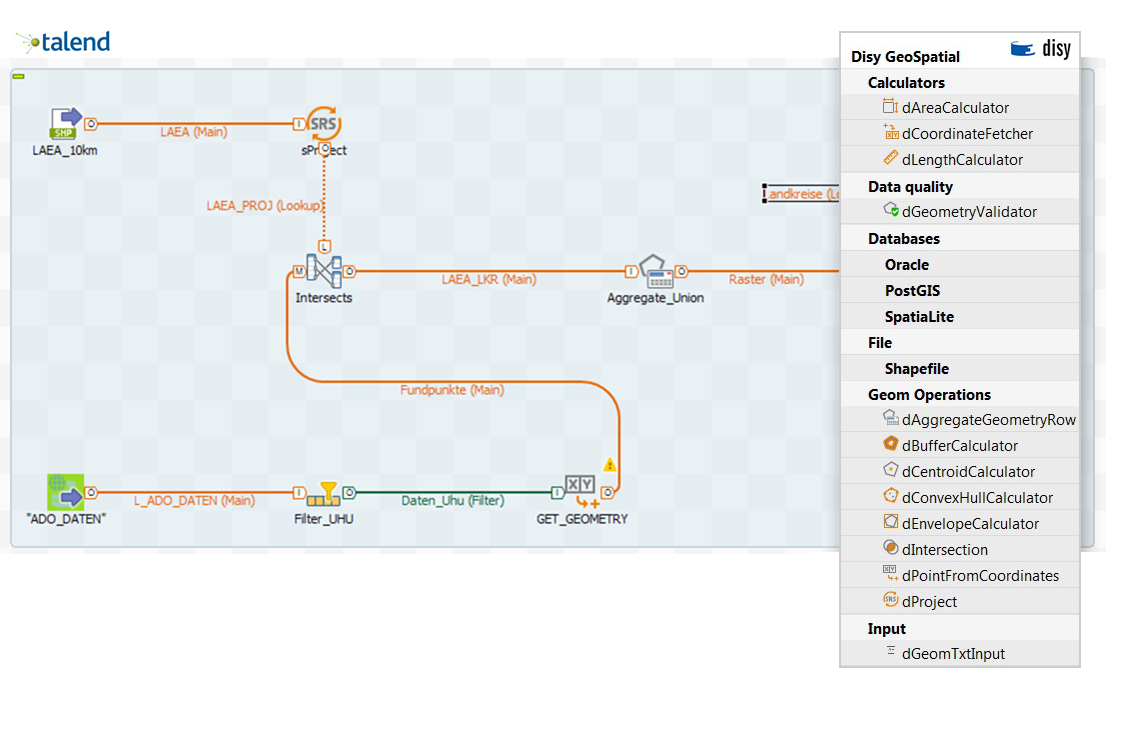Click the dLengthCalculator ruler icon
The height and width of the screenshot is (737, 1134).
click(890, 158)
